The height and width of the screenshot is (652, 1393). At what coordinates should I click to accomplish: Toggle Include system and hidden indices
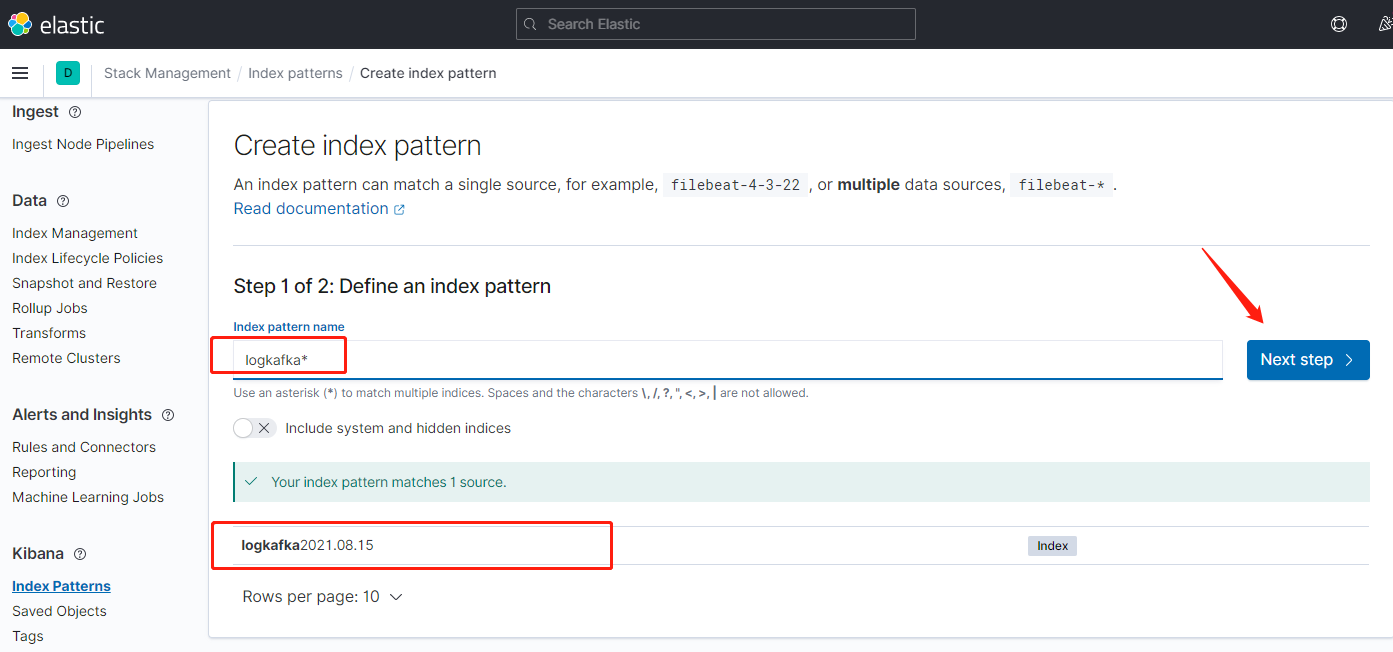coord(254,428)
